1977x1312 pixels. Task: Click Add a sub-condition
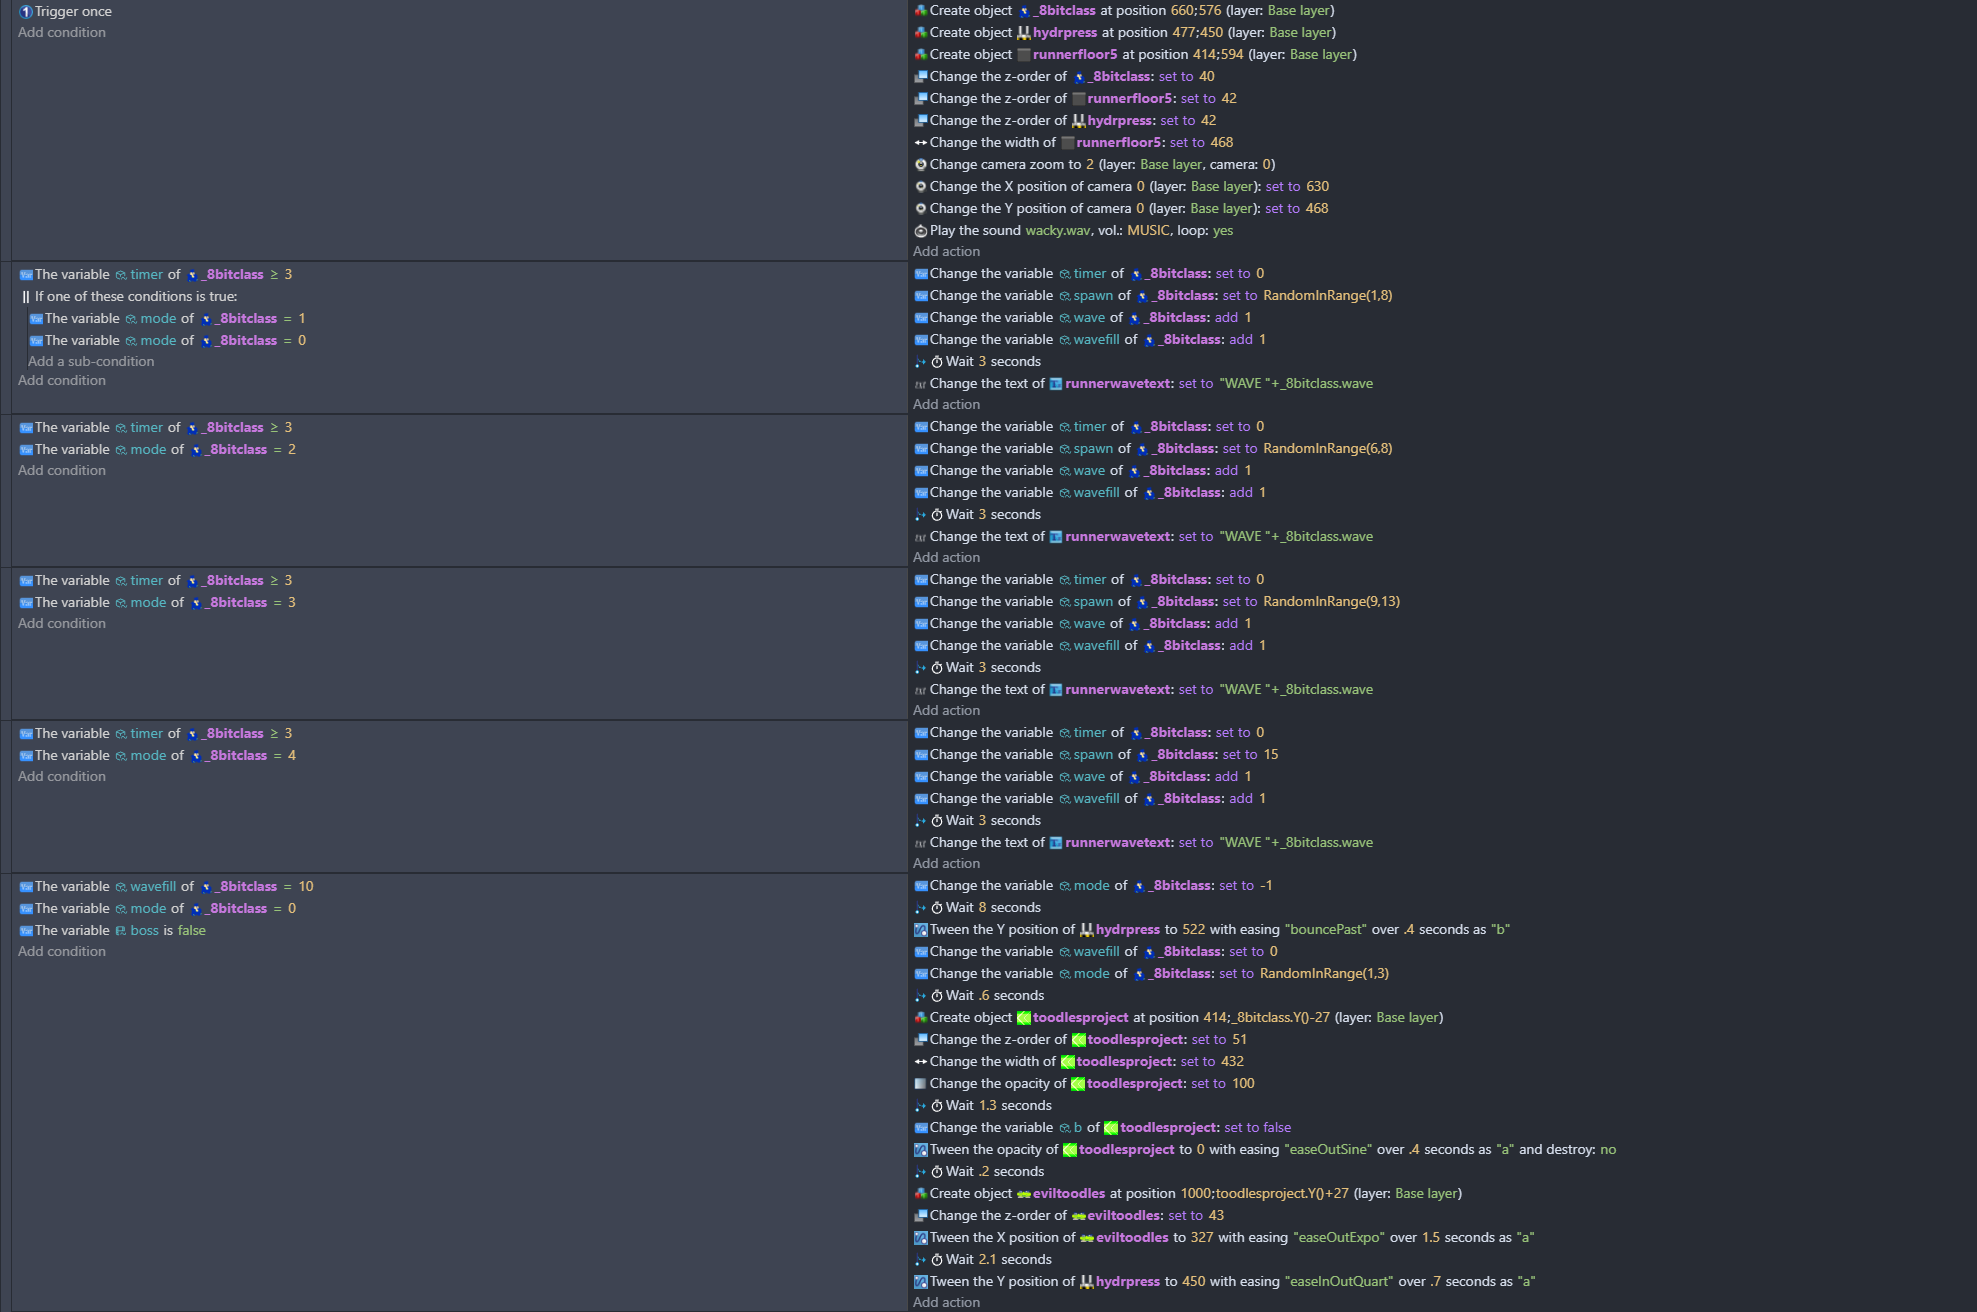coord(91,362)
